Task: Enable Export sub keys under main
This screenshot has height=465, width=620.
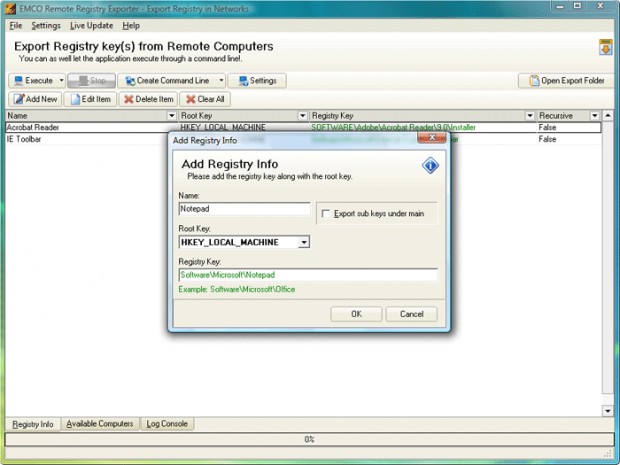Action: tap(326, 214)
